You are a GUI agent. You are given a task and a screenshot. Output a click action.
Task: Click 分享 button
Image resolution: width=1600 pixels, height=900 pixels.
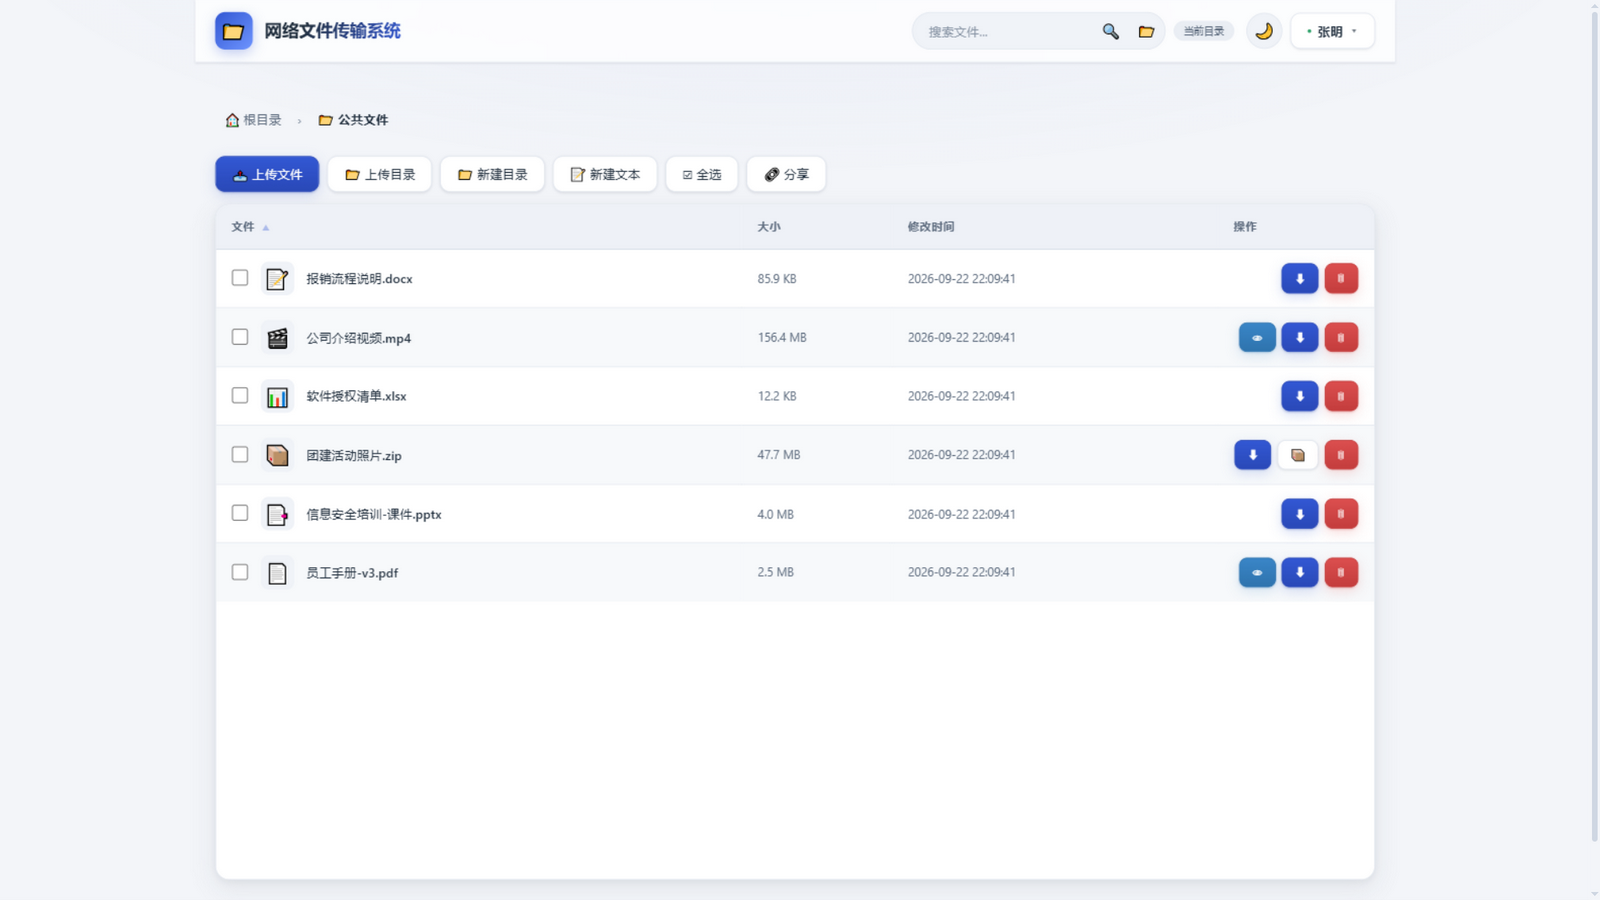[786, 174]
